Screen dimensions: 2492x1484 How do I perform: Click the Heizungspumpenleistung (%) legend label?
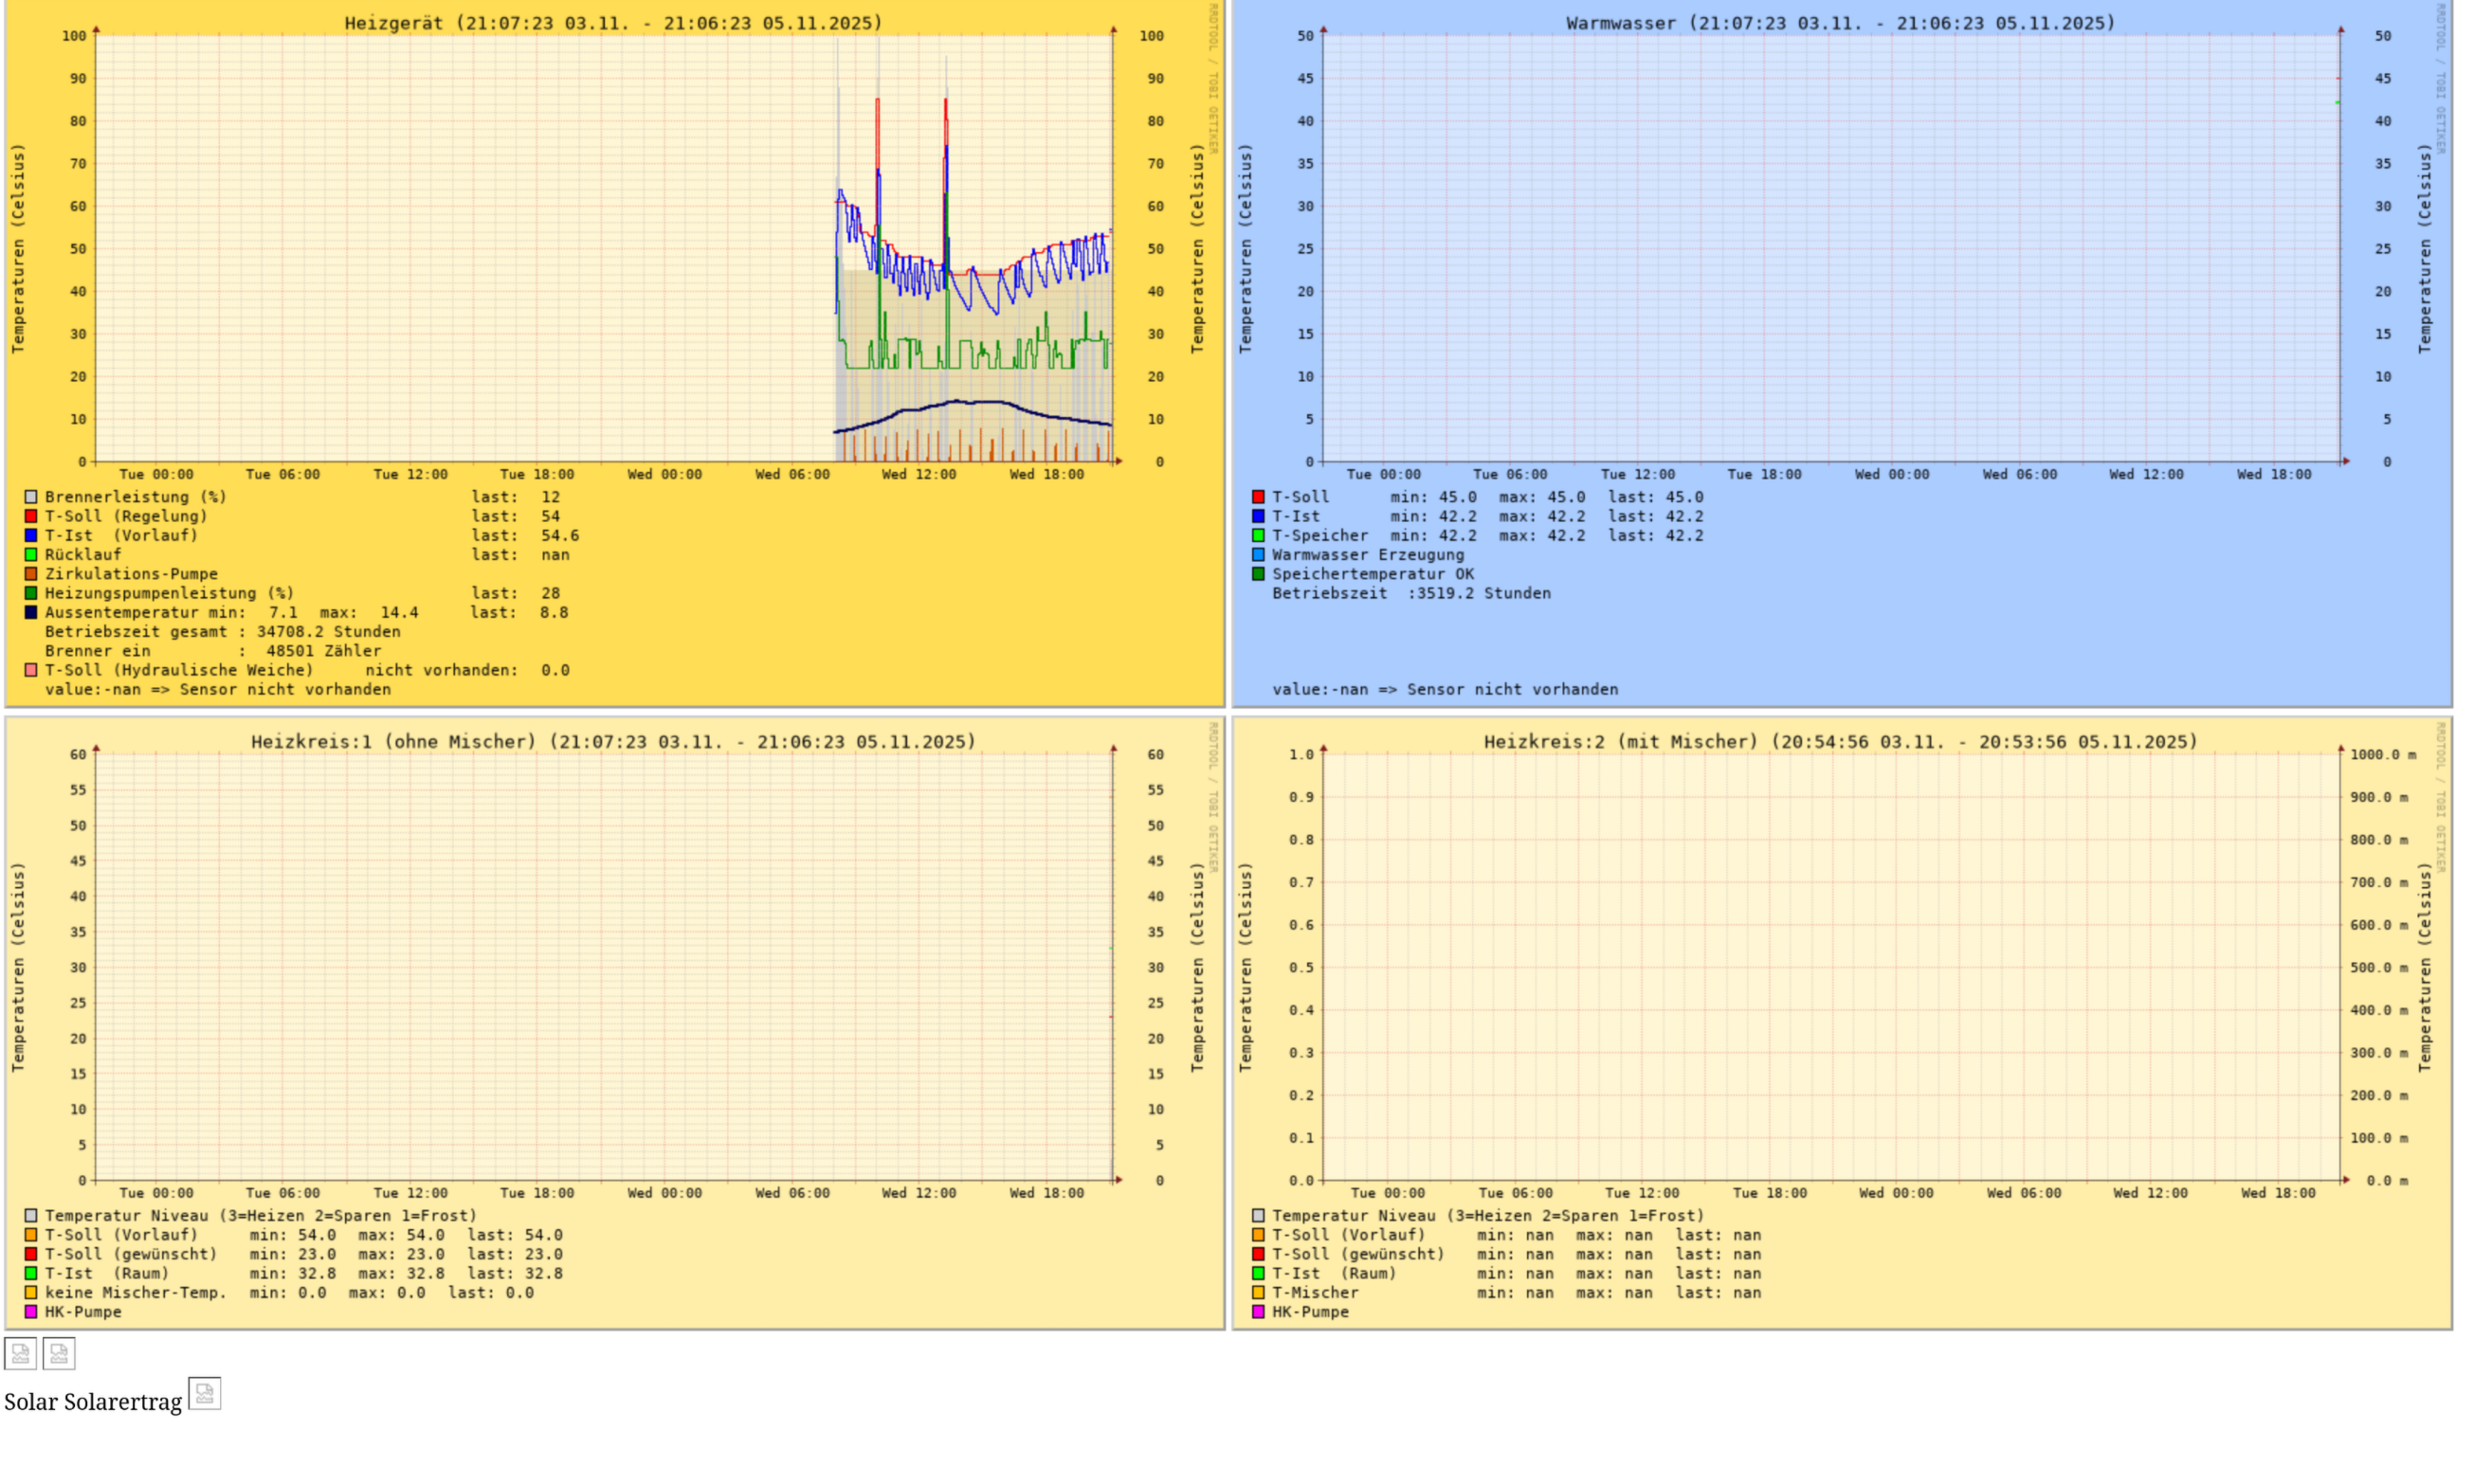tap(169, 593)
